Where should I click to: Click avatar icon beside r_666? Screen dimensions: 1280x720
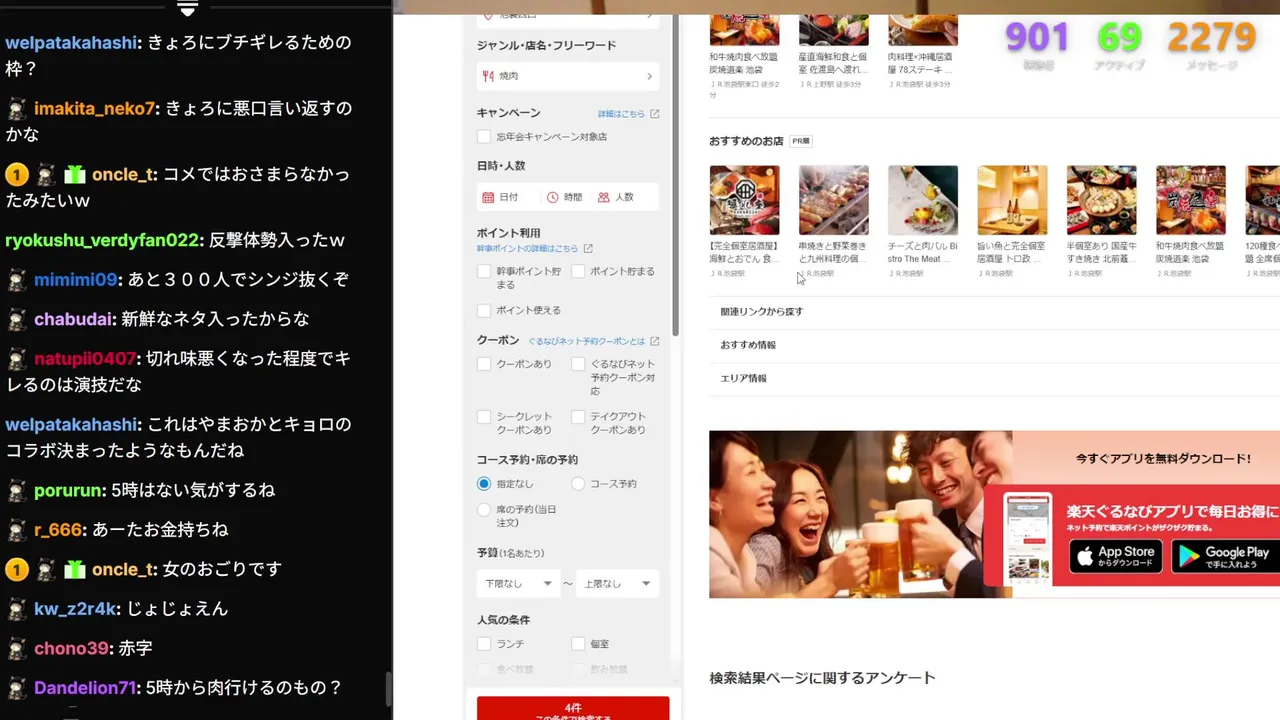[x=16, y=530]
